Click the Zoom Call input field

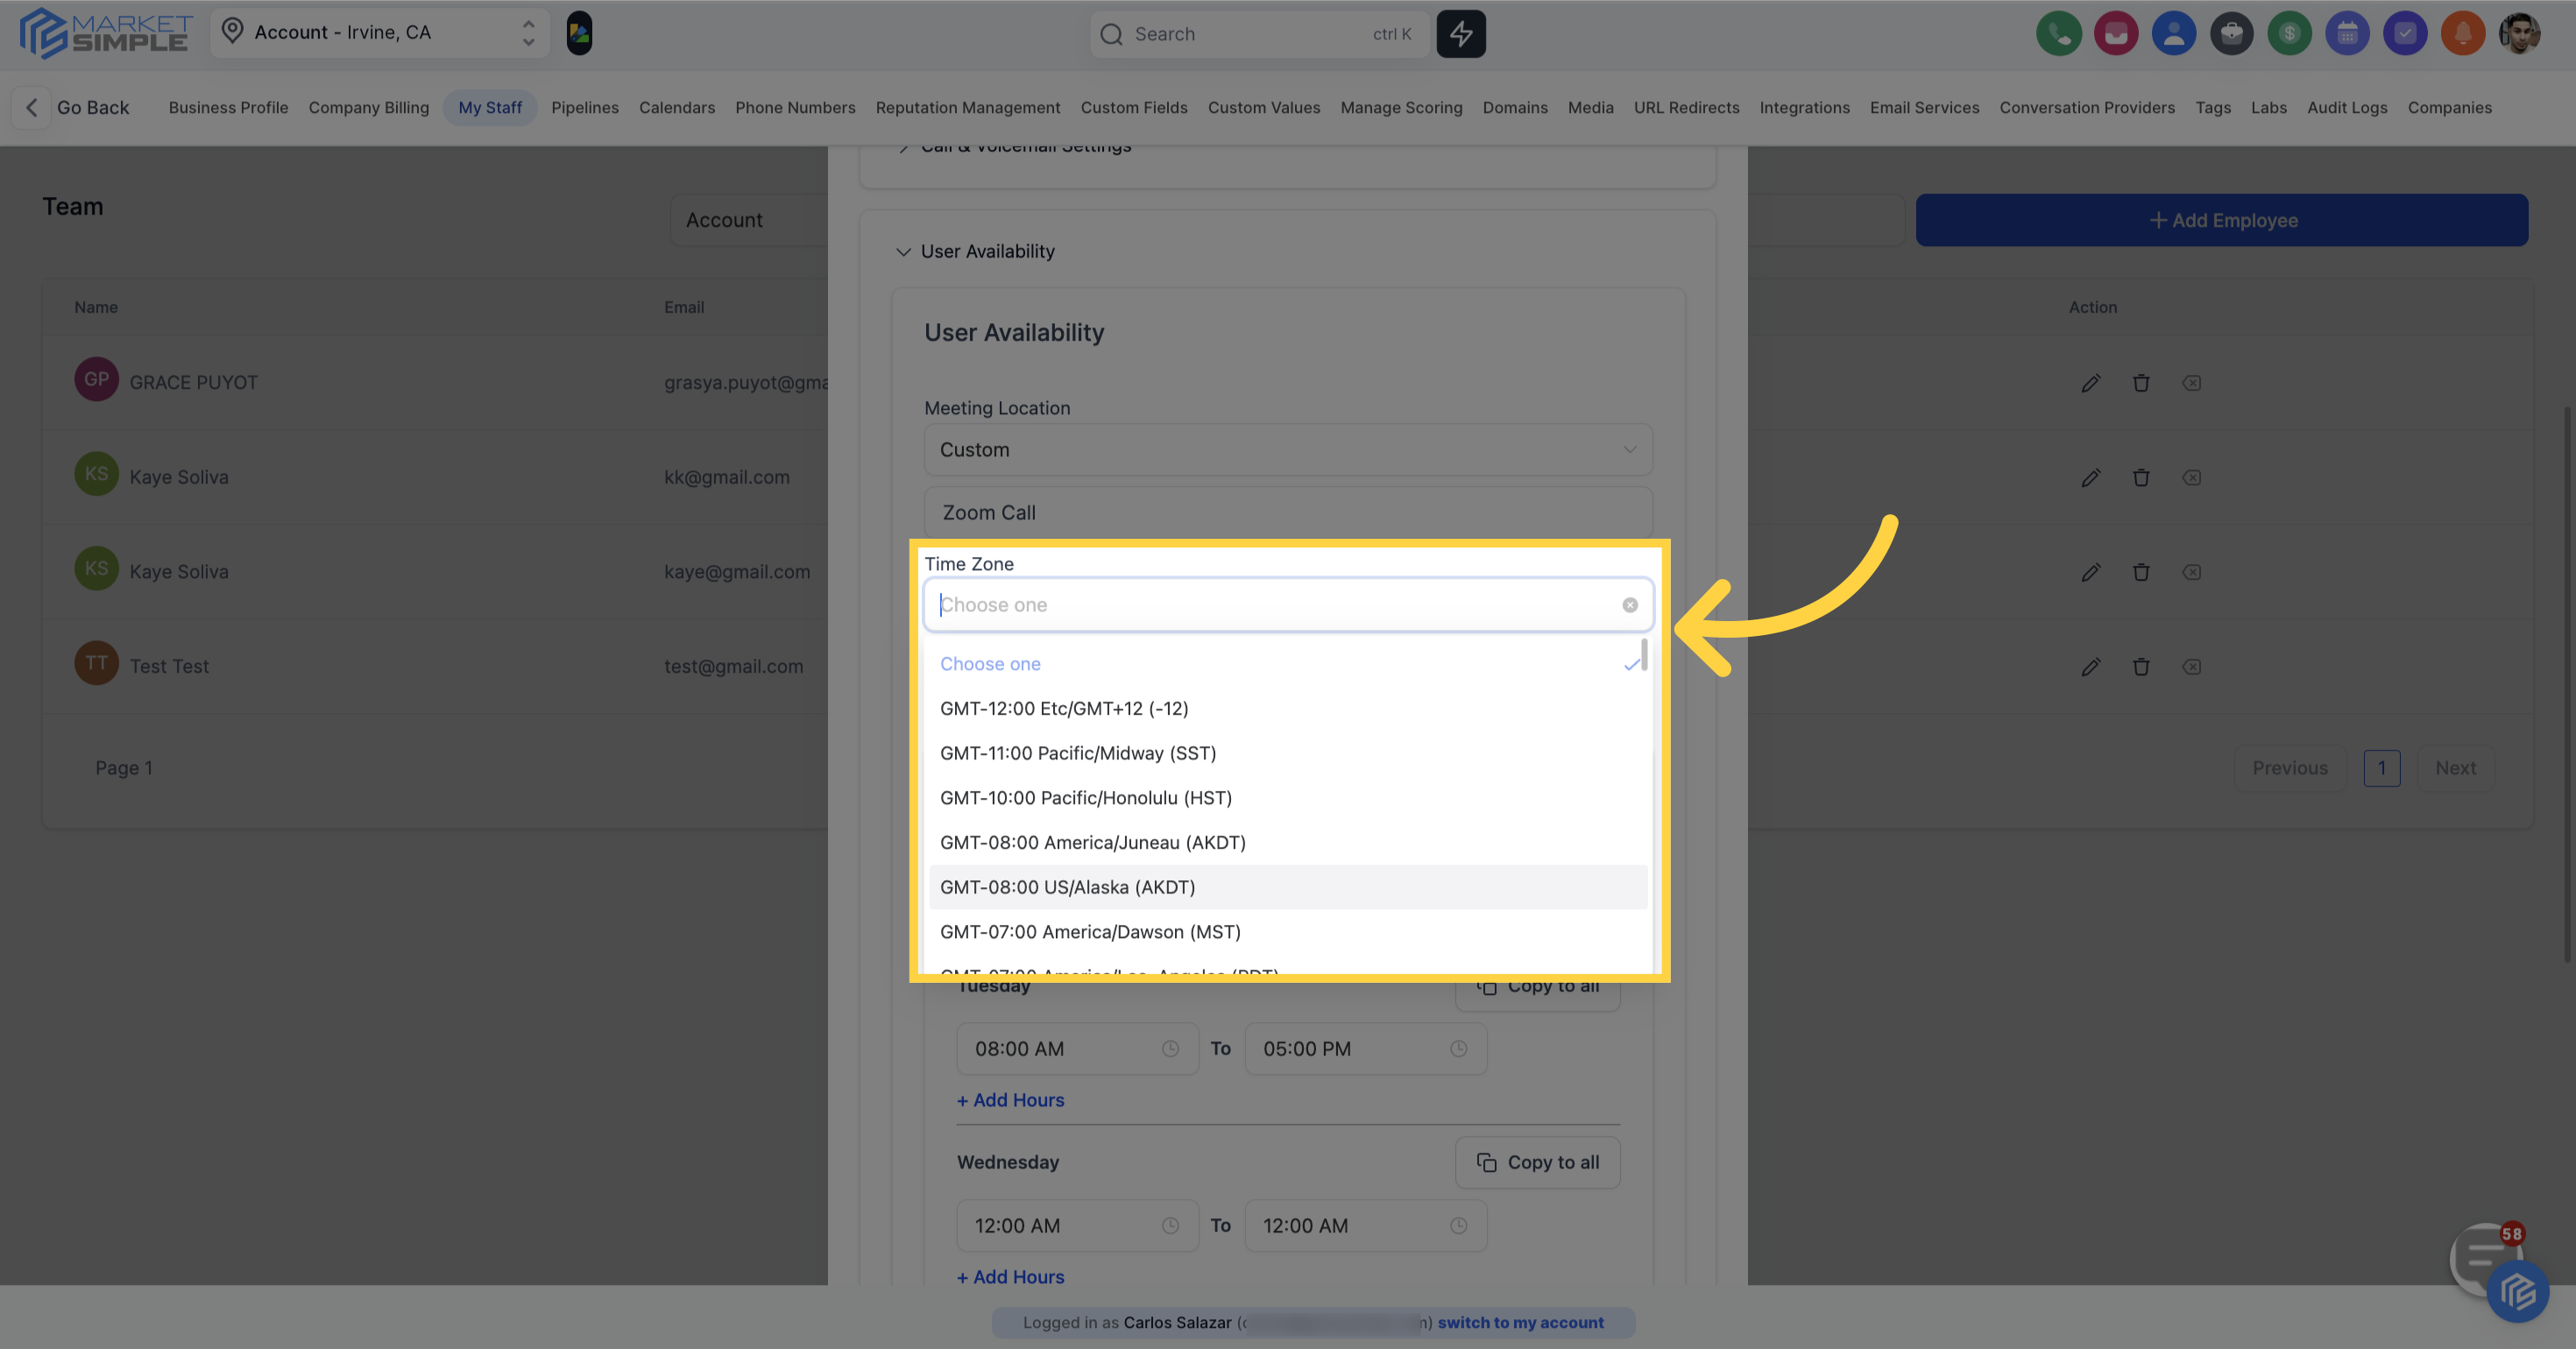[x=1287, y=513]
